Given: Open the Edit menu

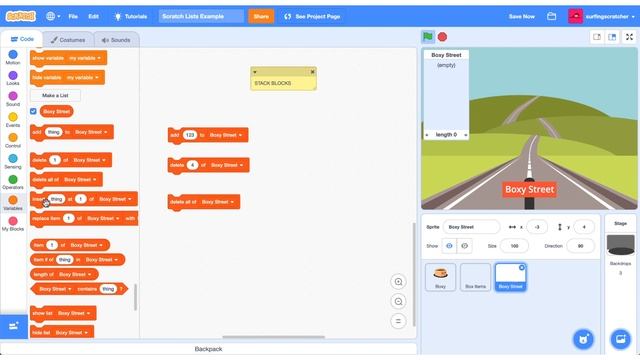Looking at the screenshot, I should [x=93, y=16].
